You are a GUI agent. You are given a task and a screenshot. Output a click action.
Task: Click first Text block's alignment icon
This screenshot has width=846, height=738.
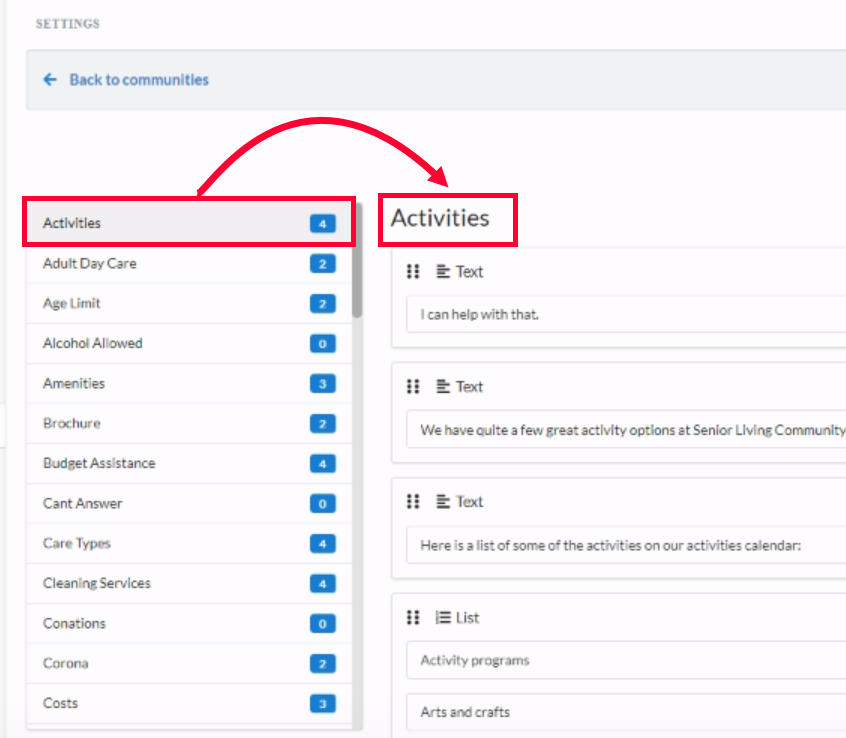(x=443, y=272)
